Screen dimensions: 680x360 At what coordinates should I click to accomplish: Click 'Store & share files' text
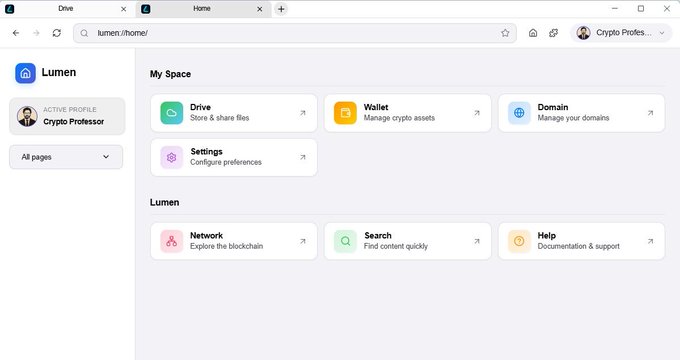point(219,118)
